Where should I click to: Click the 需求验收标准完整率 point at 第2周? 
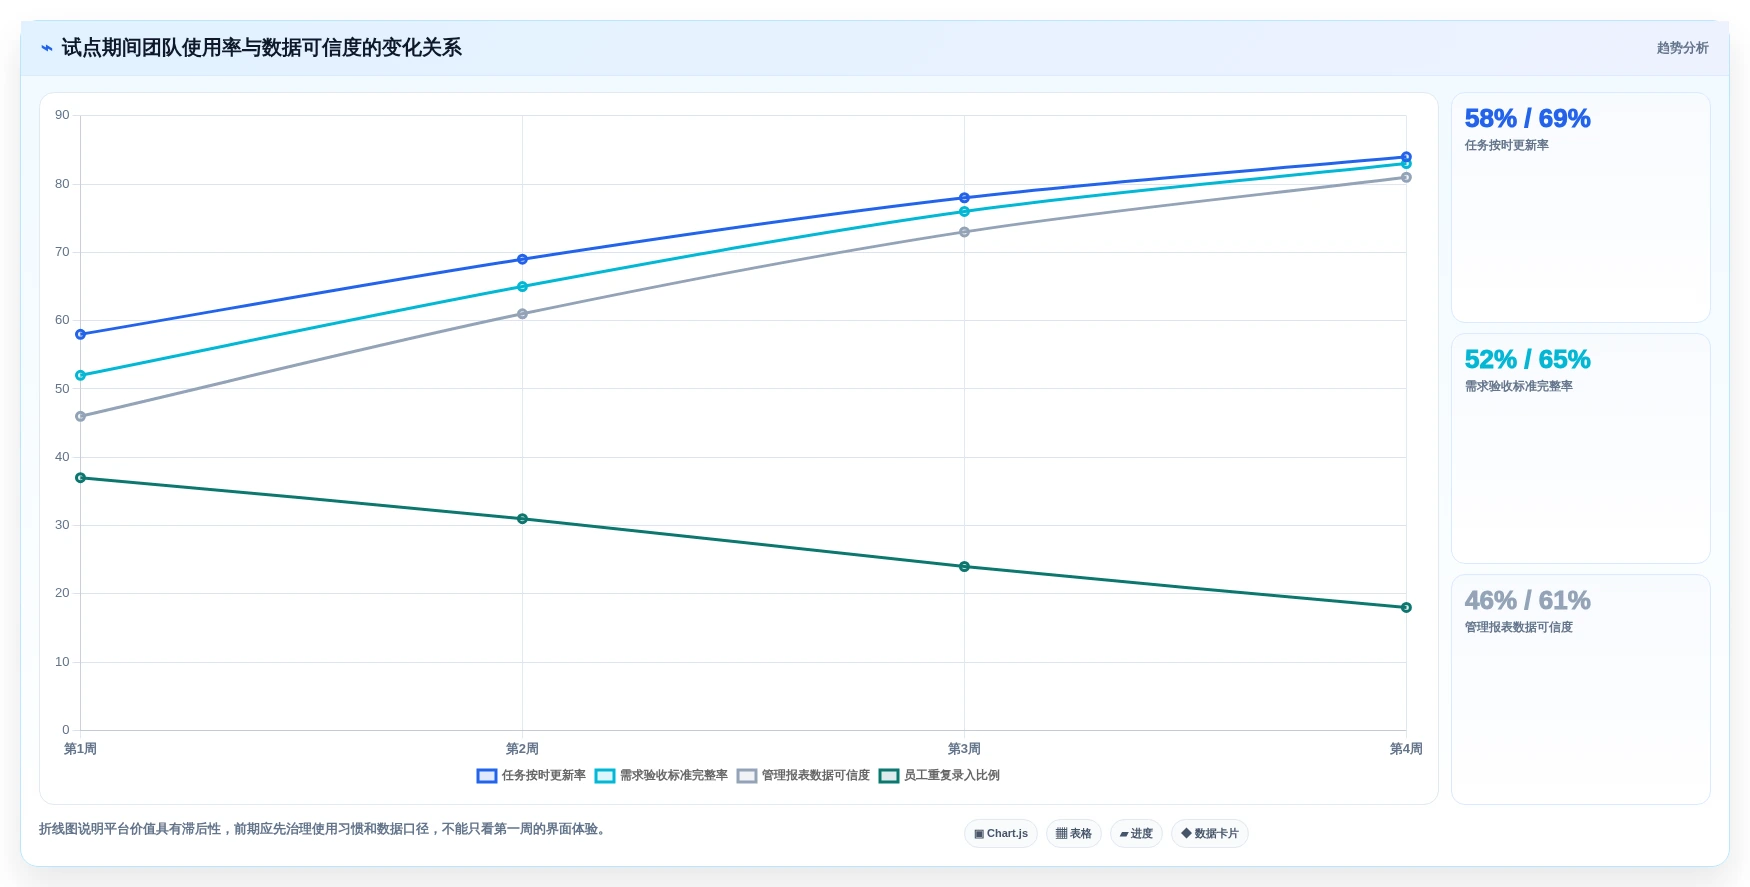point(522,287)
